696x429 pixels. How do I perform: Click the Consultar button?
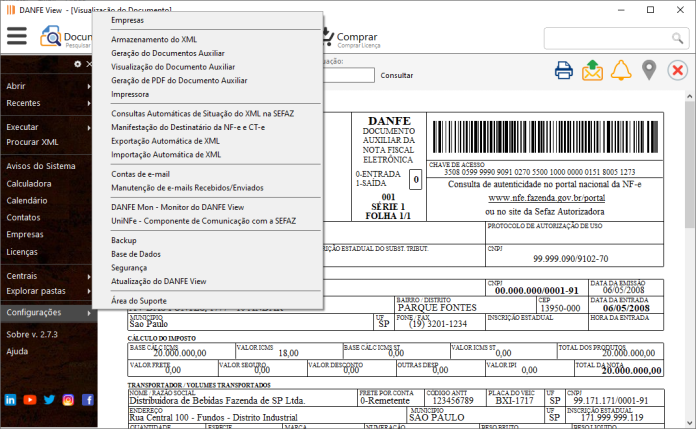pos(397,75)
